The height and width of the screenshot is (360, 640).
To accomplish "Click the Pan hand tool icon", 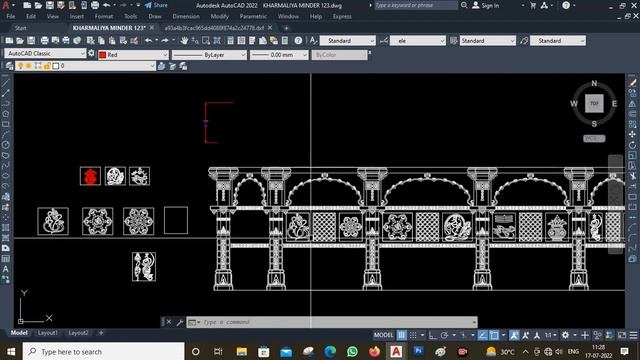I will [184, 40].
